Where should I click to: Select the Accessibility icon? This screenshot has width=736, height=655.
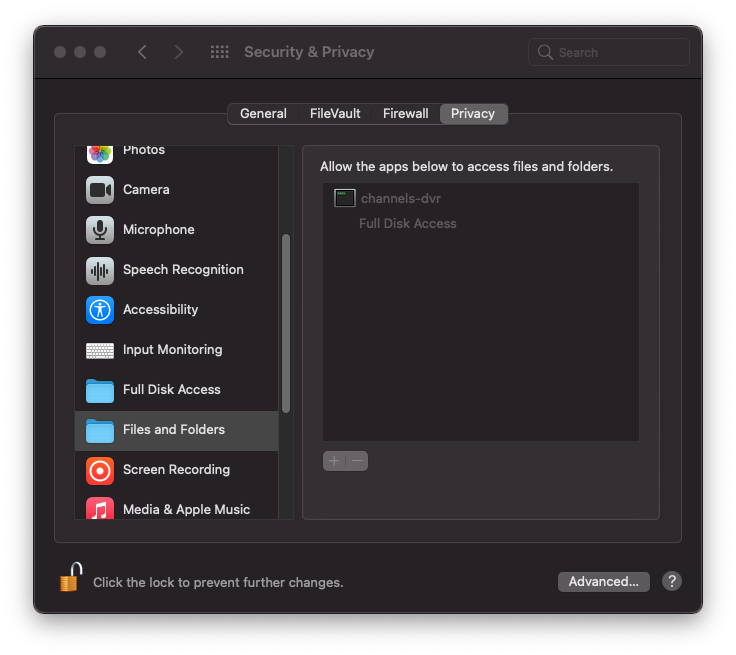pyautogui.click(x=100, y=310)
